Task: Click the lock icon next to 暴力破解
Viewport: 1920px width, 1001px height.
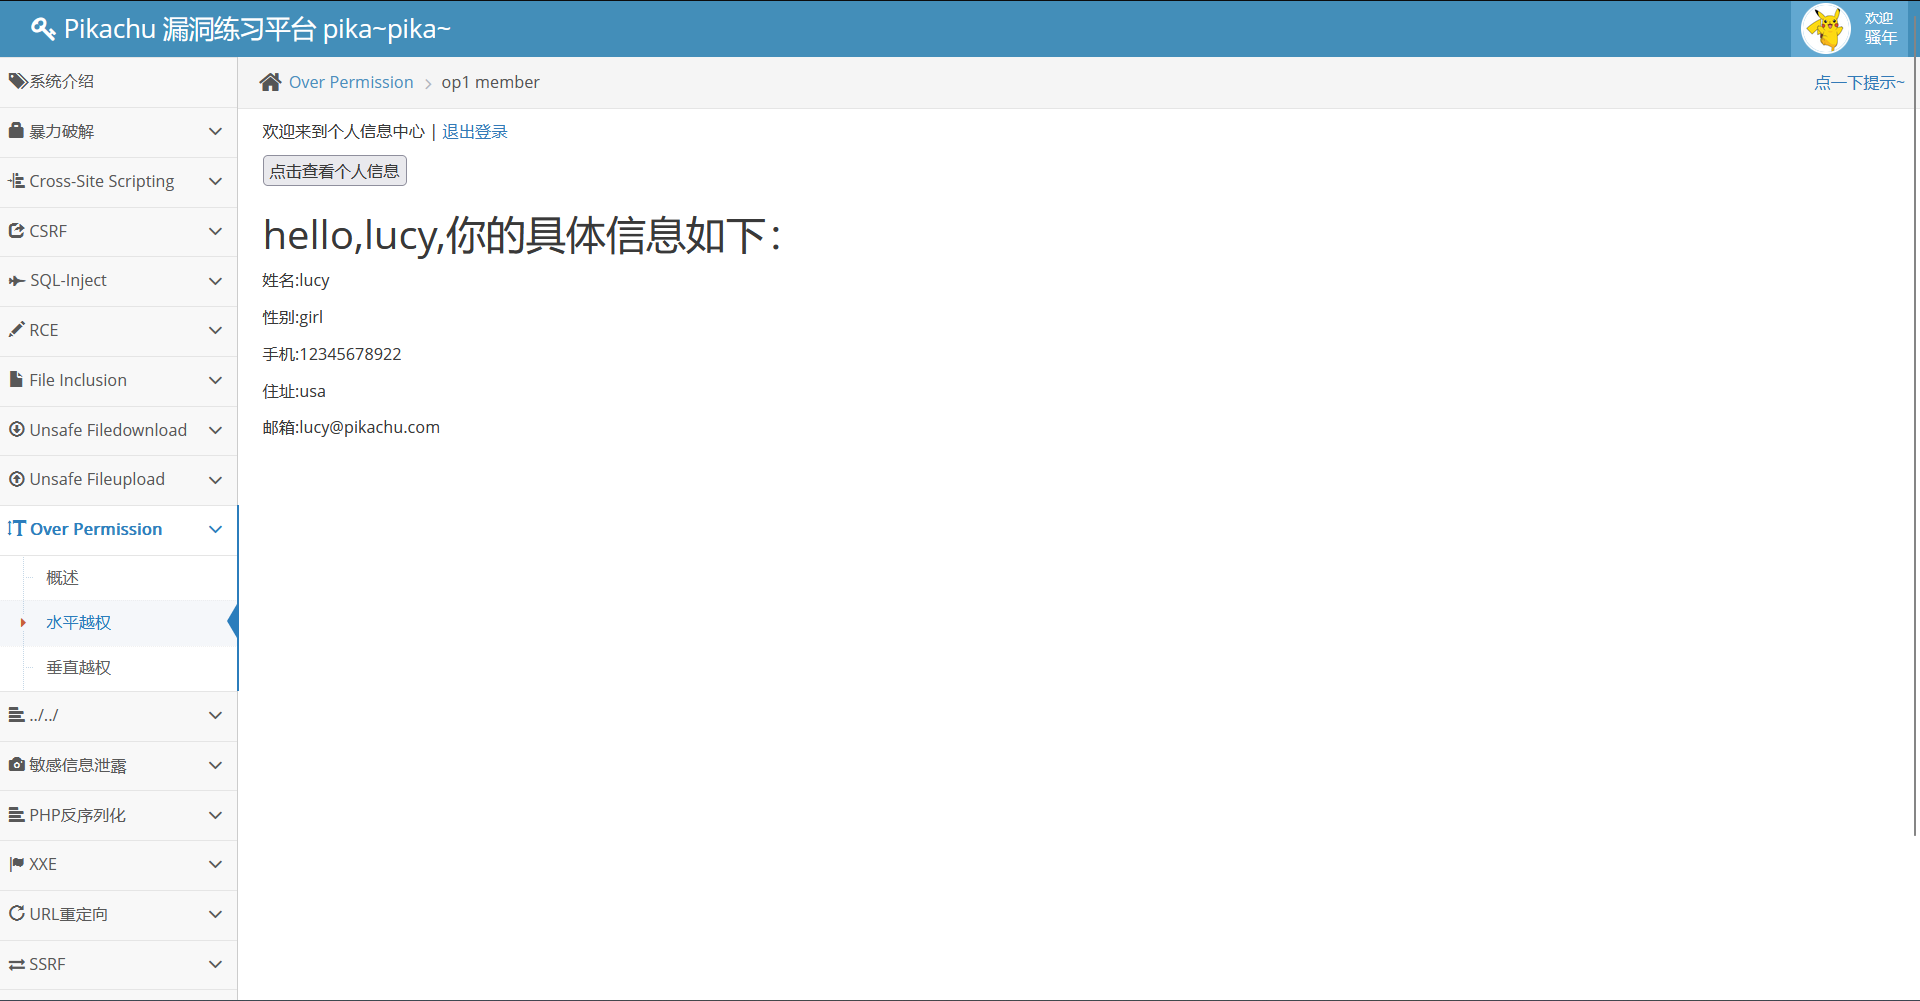Action: coord(16,131)
